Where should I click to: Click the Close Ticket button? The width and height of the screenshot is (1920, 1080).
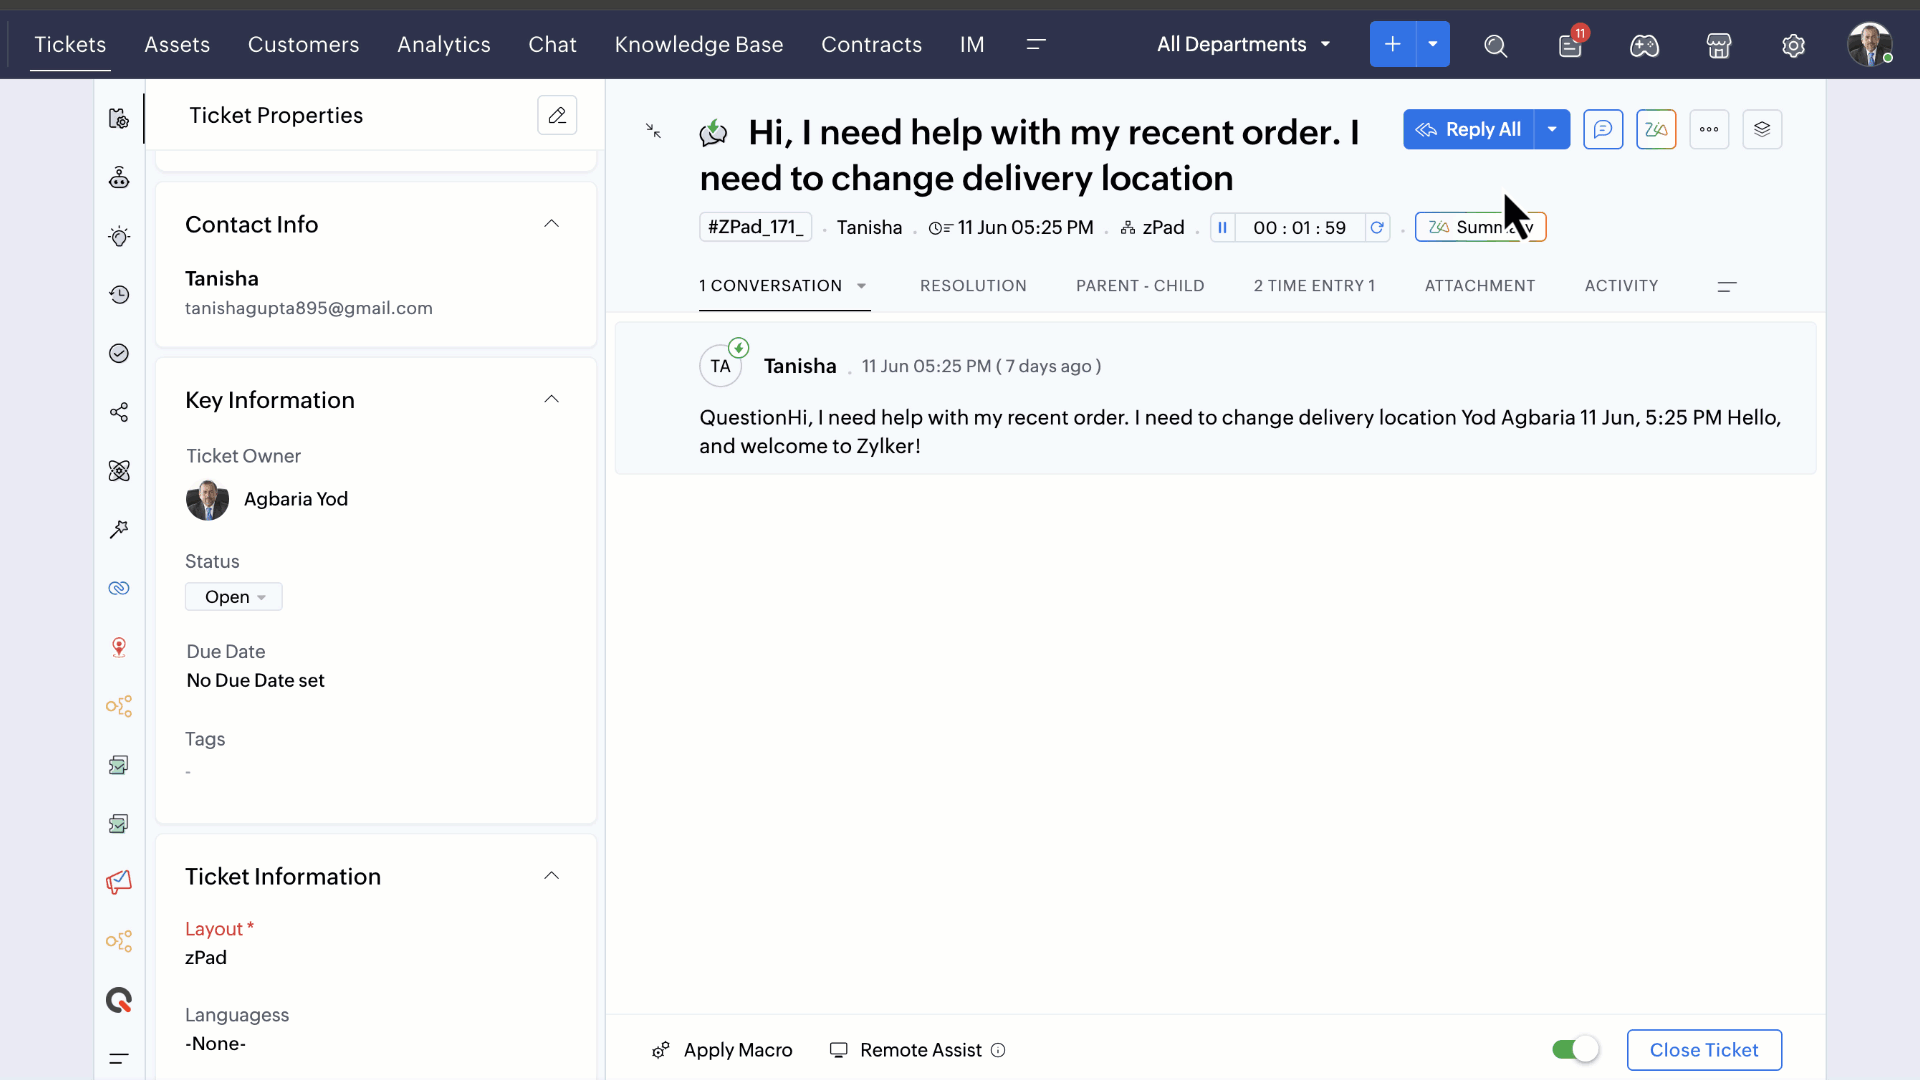1703,1050
